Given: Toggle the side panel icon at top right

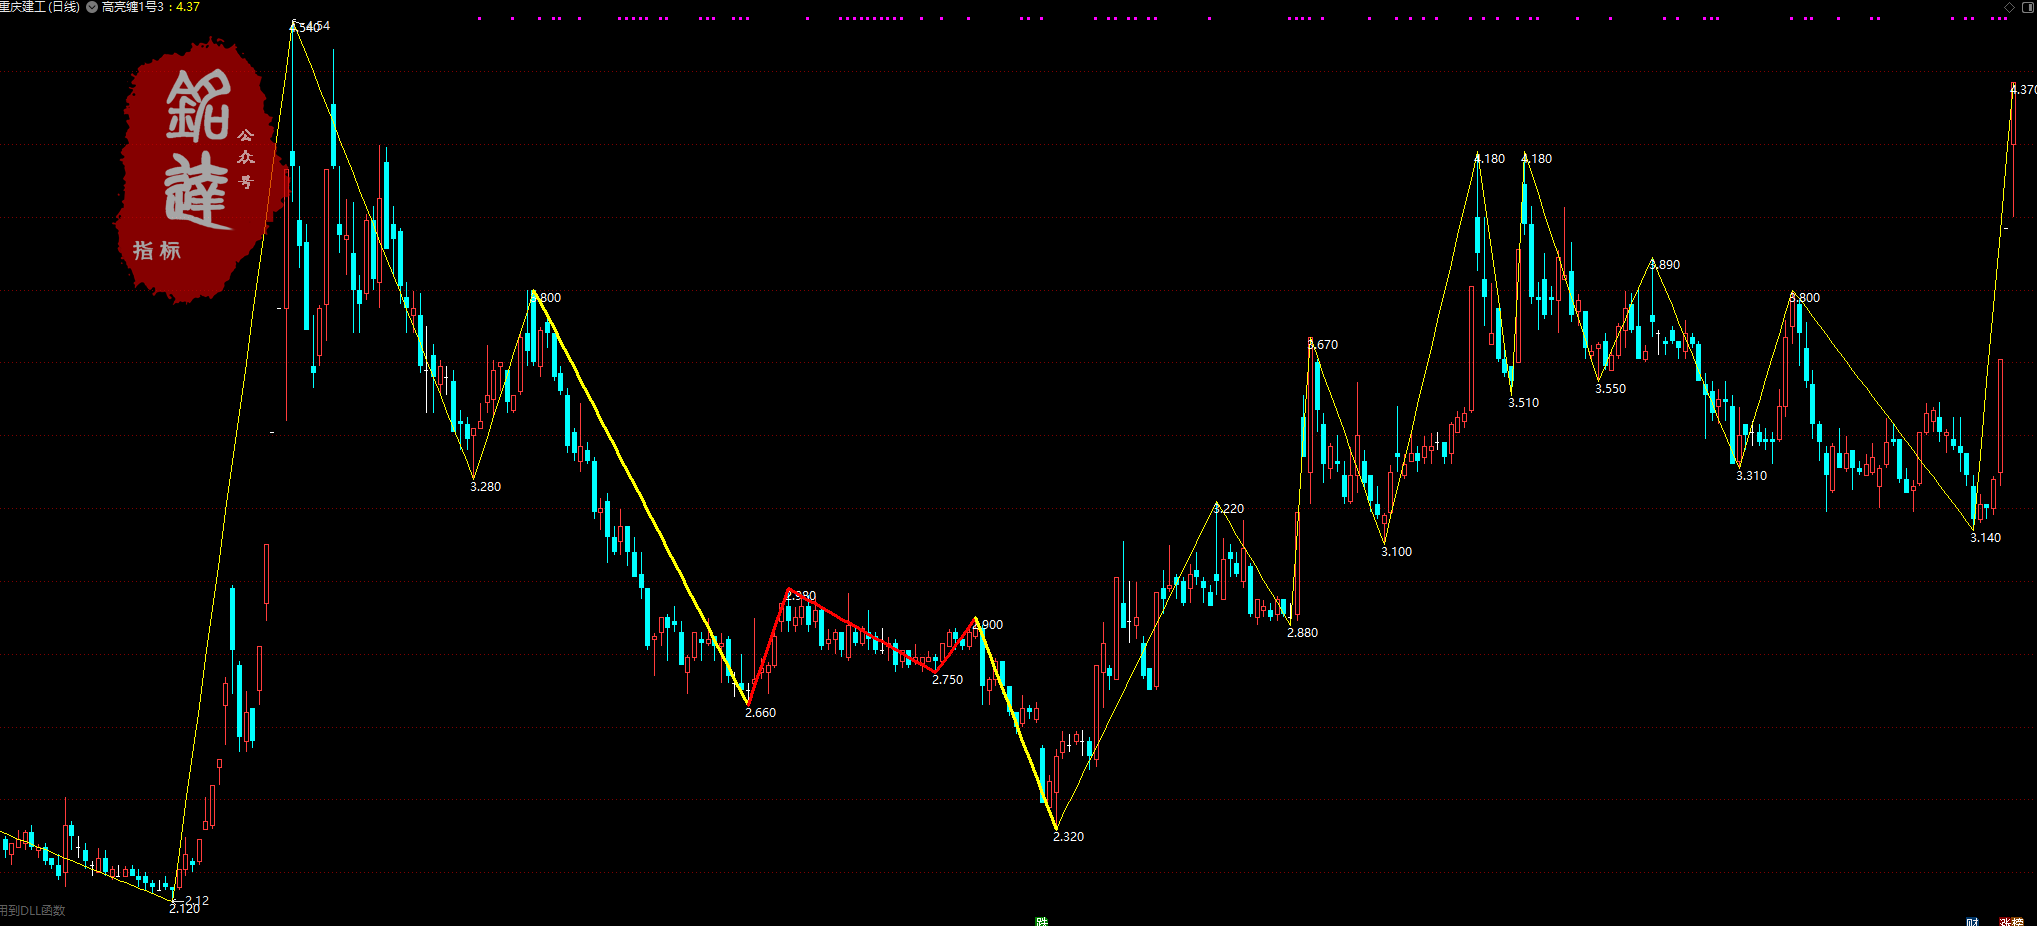Looking at the screenshot, I should (x=2027, y=7).
